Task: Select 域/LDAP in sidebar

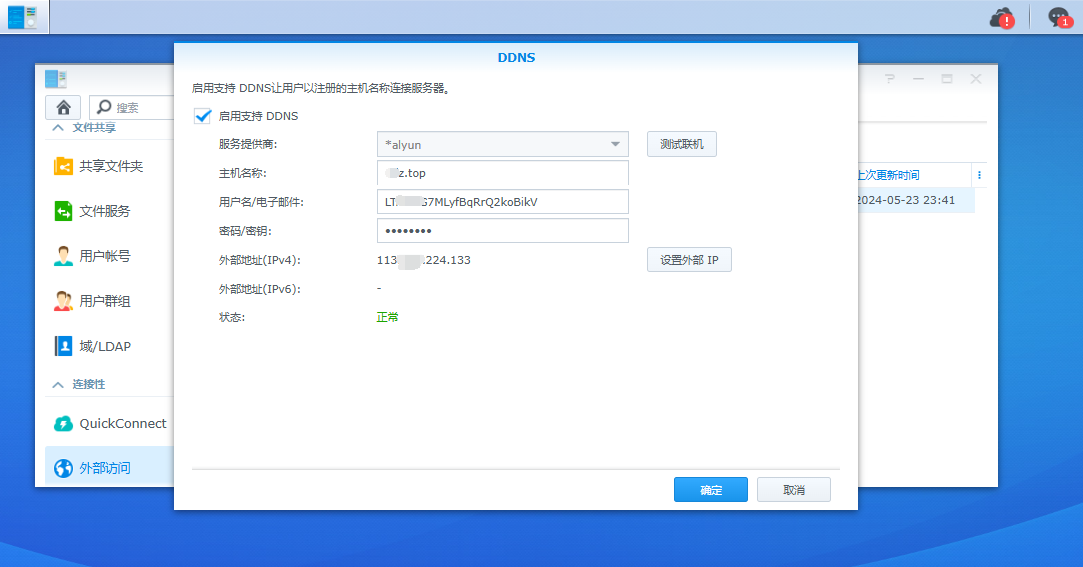Action: tap(105, 347)
